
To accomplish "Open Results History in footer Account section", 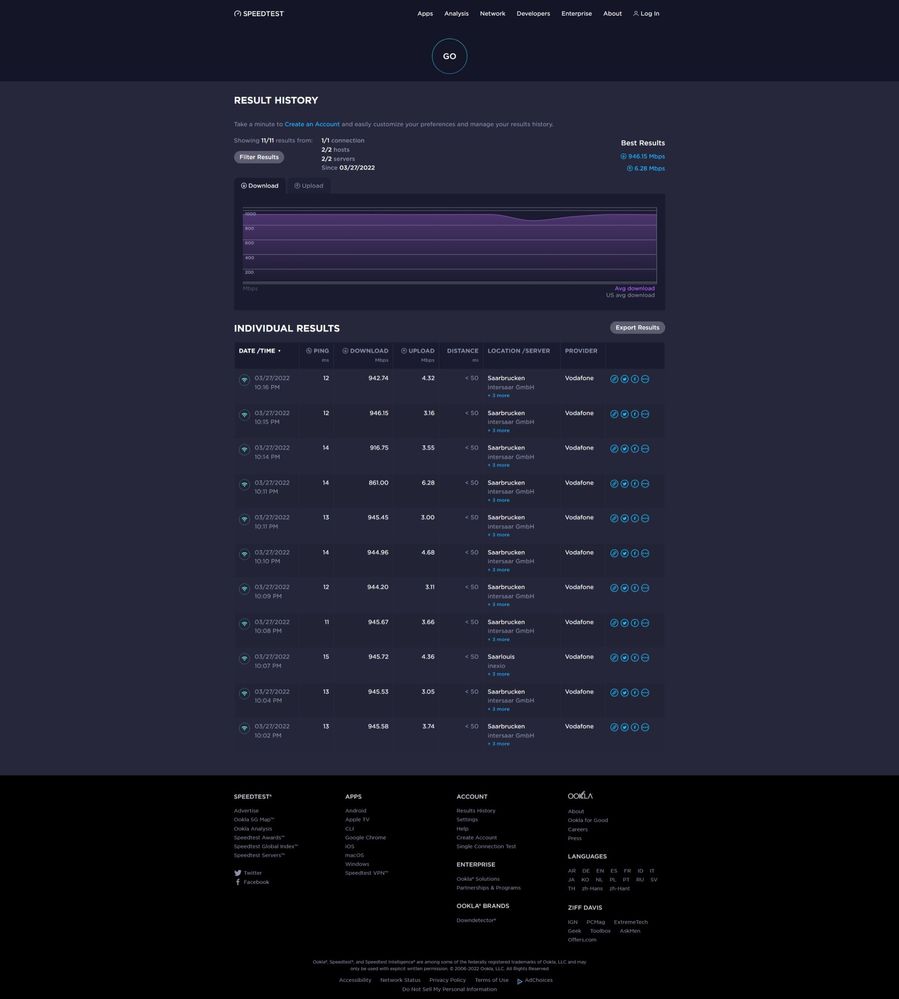I will [476, 811].
